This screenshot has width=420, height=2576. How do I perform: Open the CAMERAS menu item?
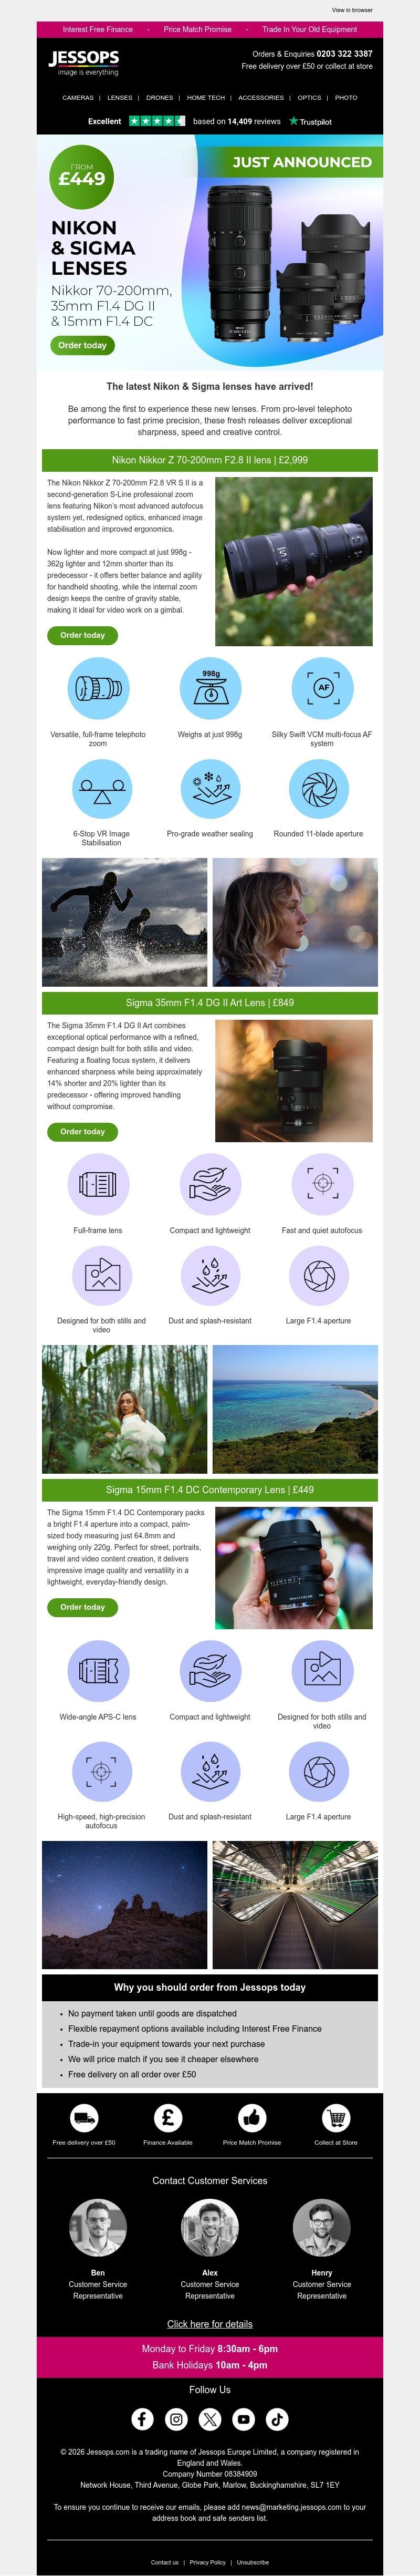point(78,98)
